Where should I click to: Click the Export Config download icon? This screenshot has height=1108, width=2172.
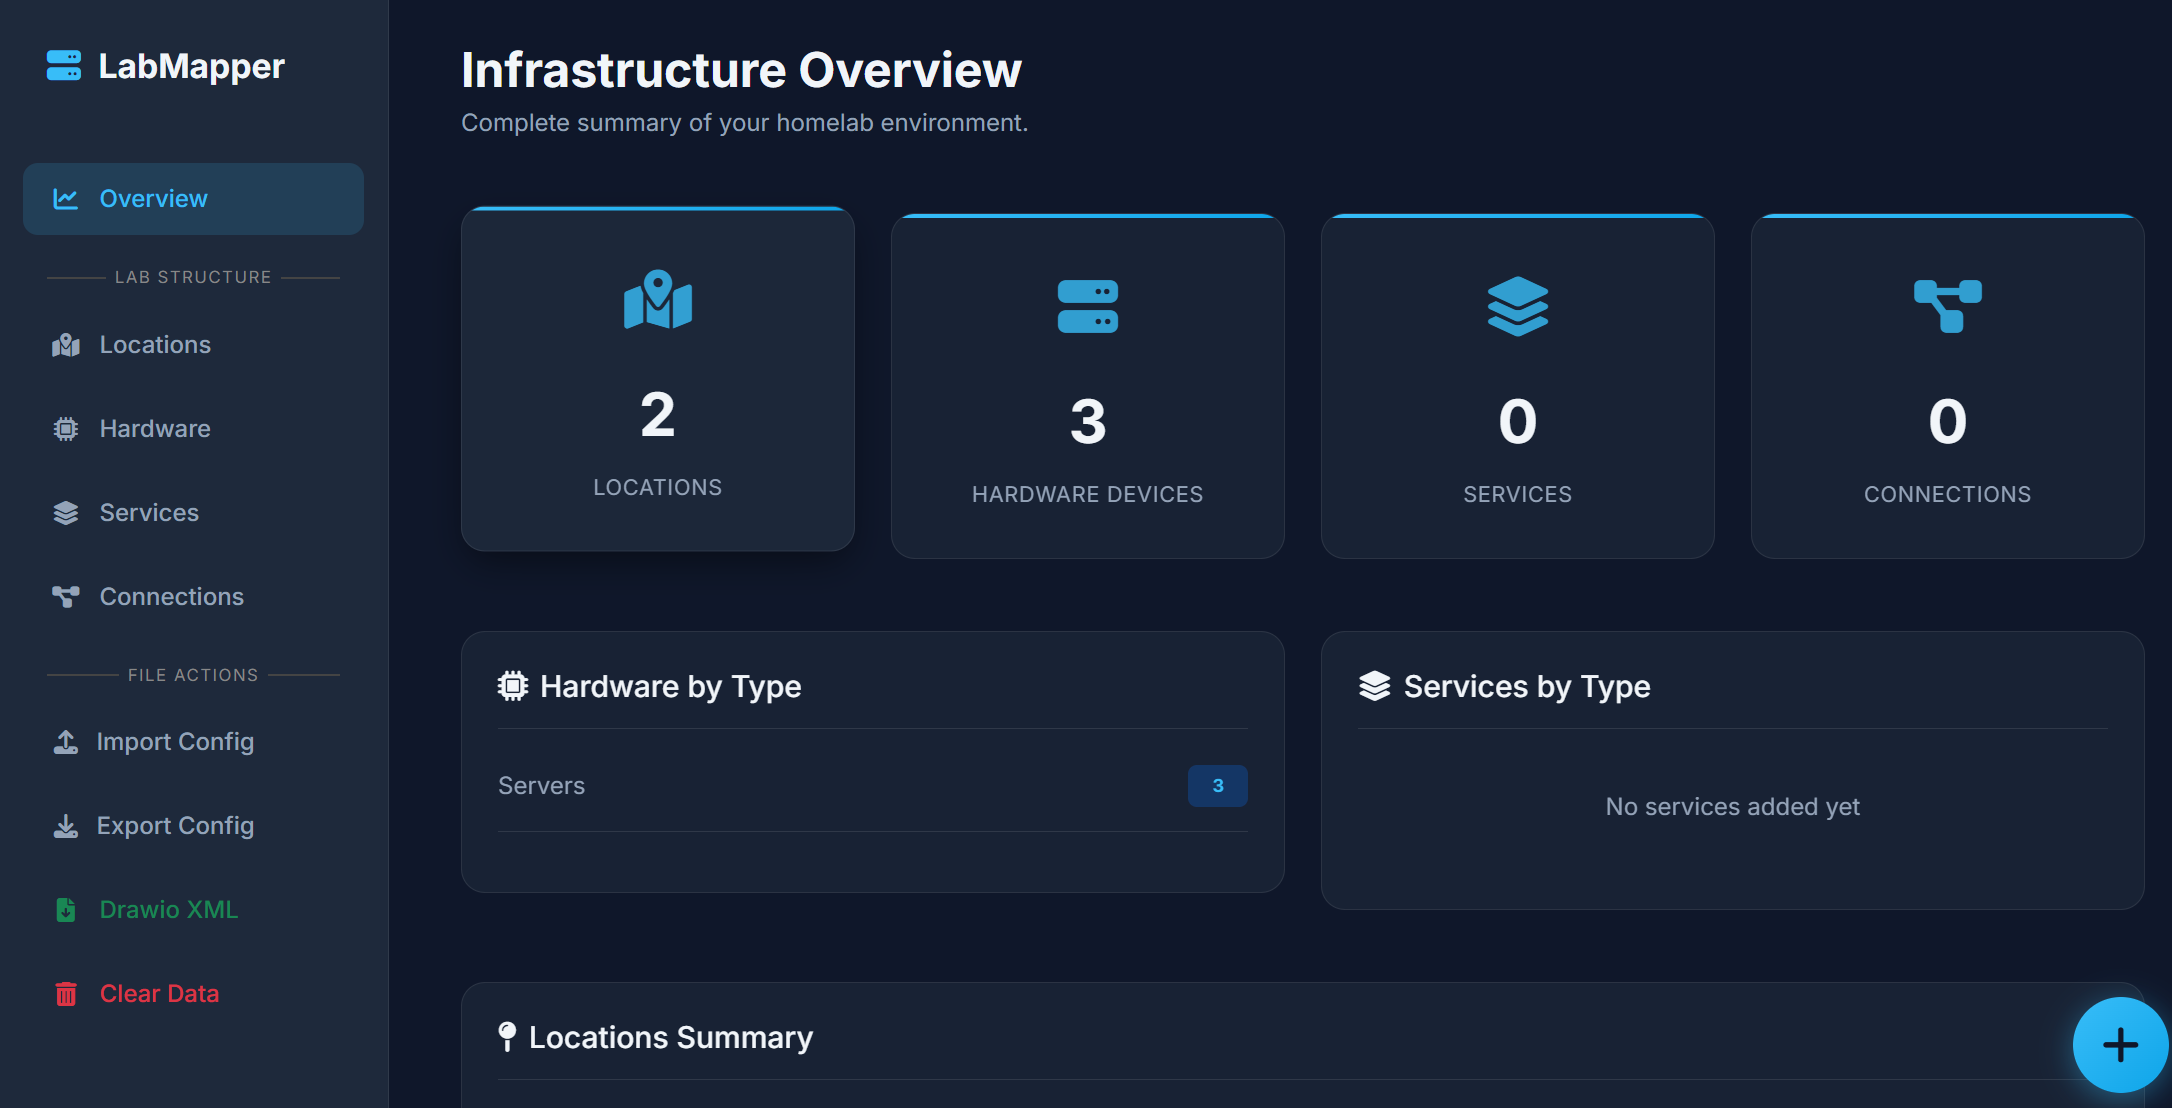coord(66,826)
